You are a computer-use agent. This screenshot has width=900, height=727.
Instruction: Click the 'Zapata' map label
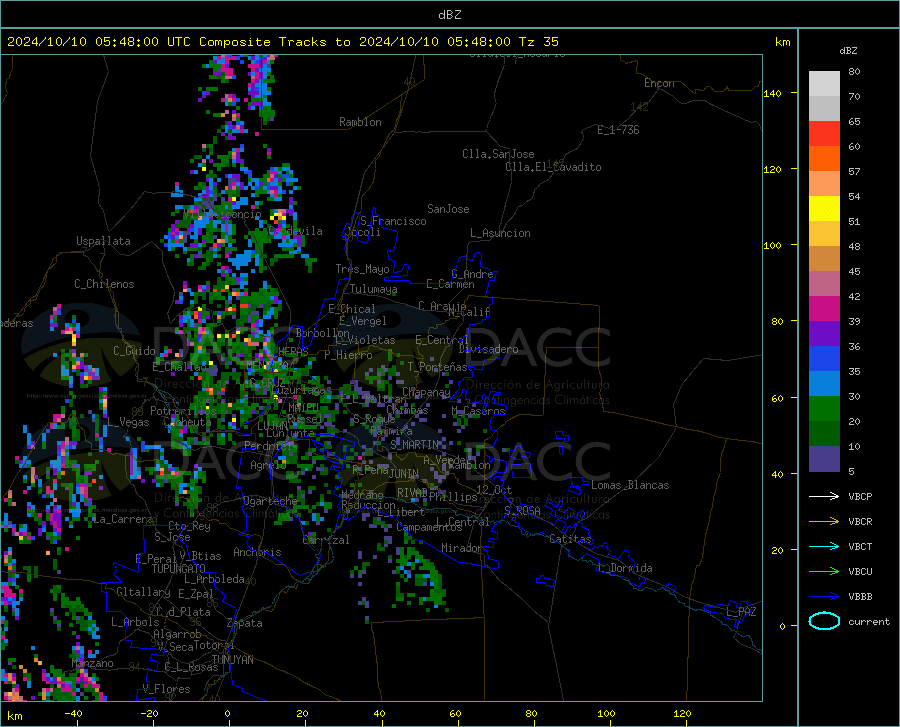245,623
